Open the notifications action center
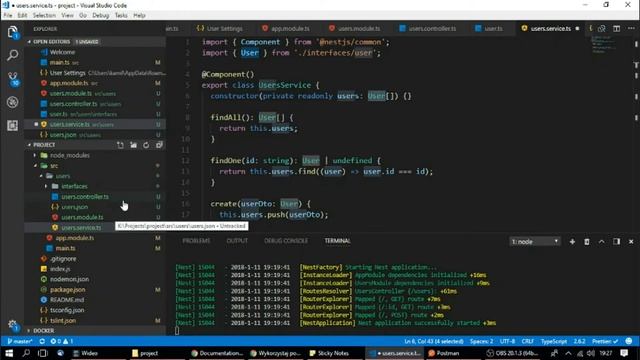Screen dimensions: 640x360 coord(624,353)
